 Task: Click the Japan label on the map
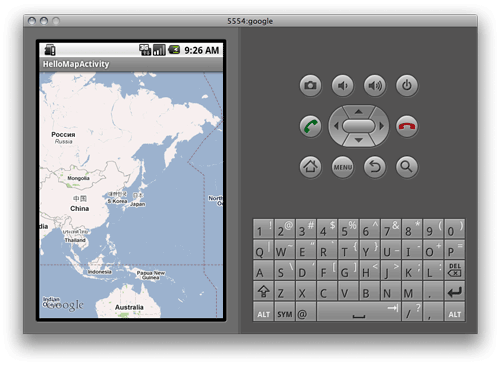tap(137, 204)
